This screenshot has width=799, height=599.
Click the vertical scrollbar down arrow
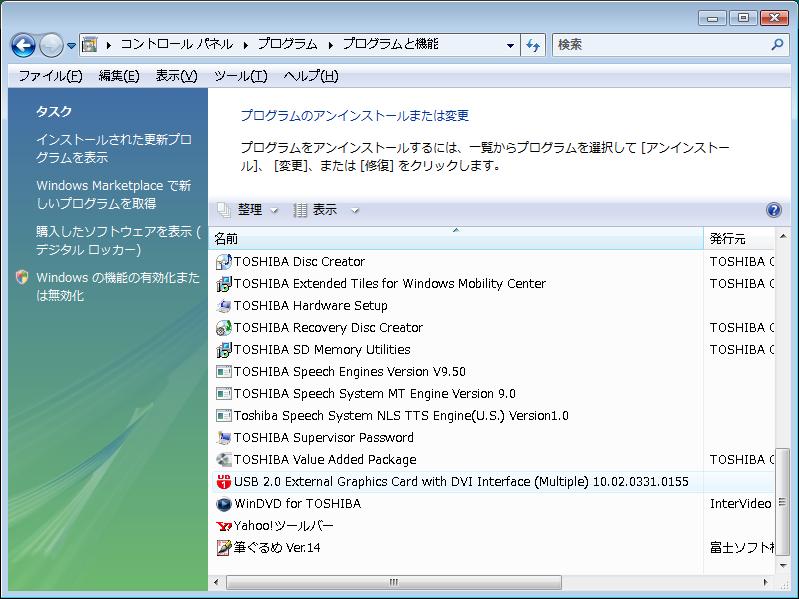coord(782,565)
